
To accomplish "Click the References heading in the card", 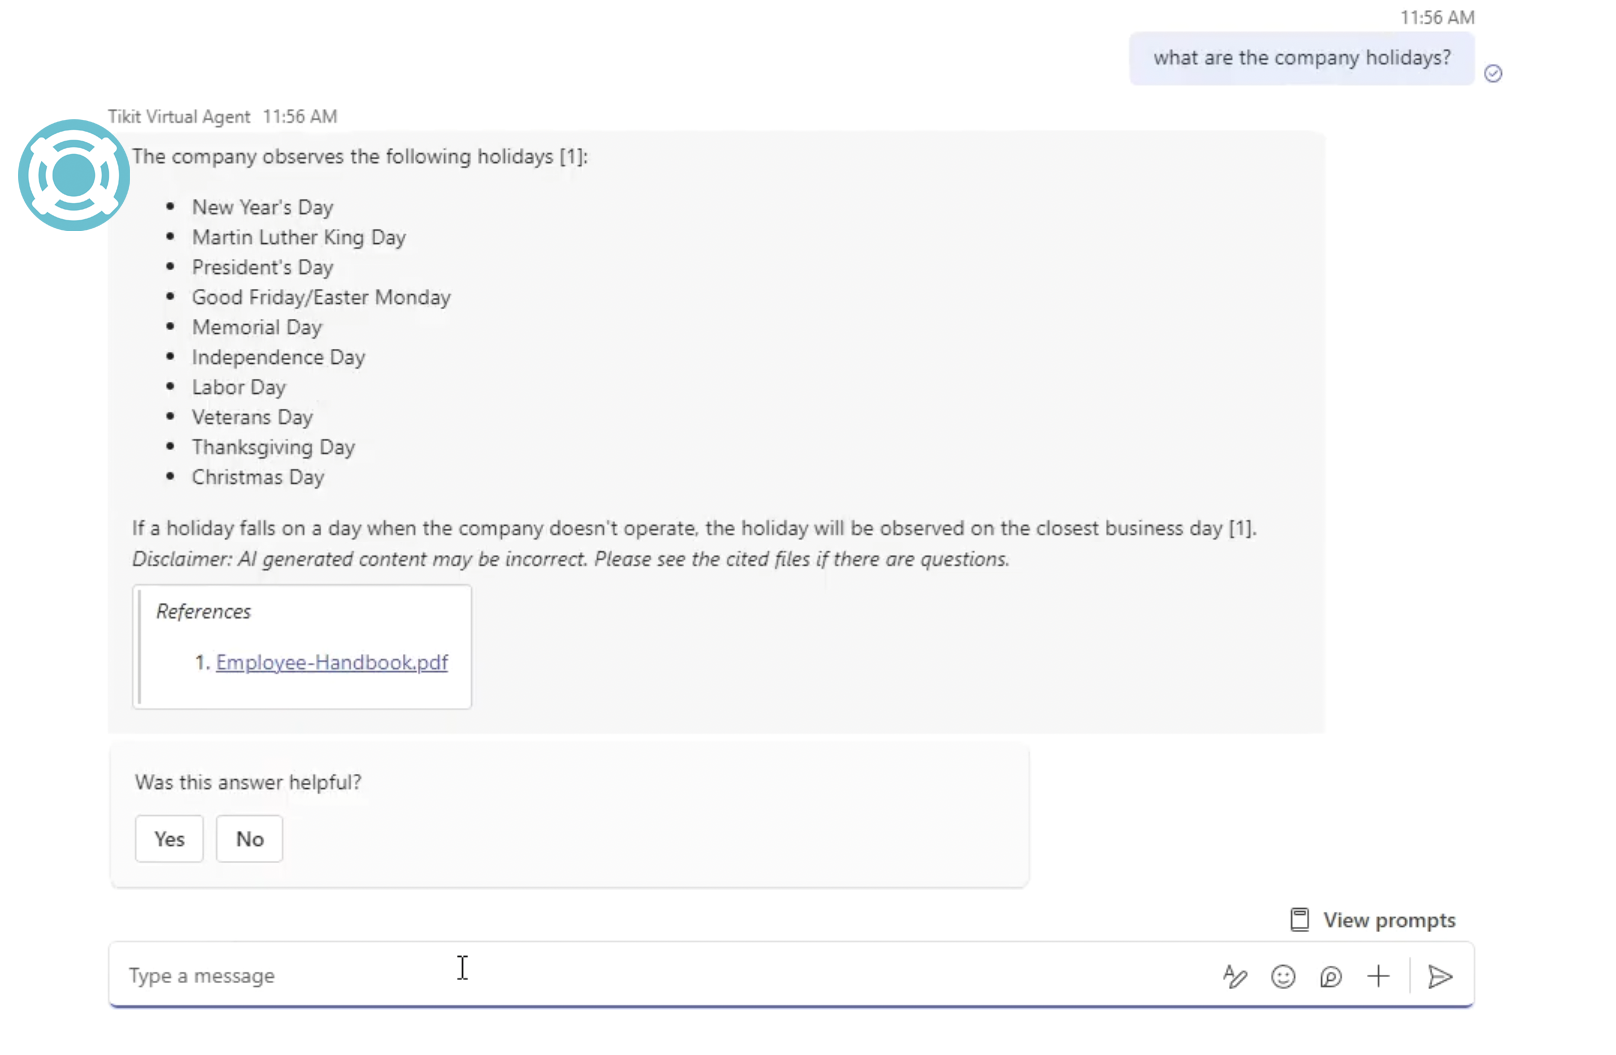I will tap(204, 611).
